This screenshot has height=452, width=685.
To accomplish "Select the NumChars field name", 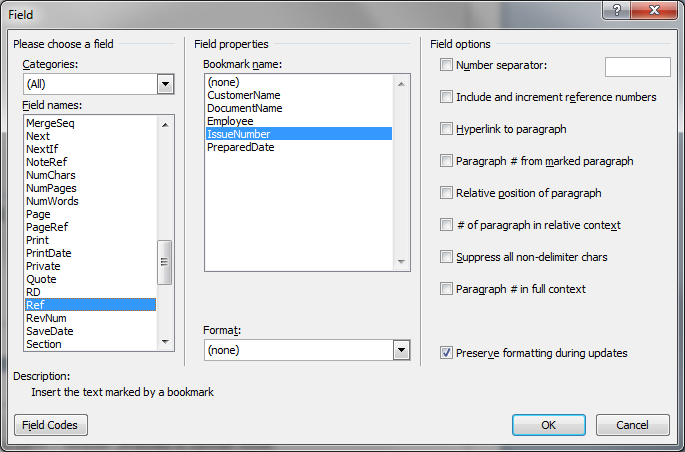I will [90, 175].
